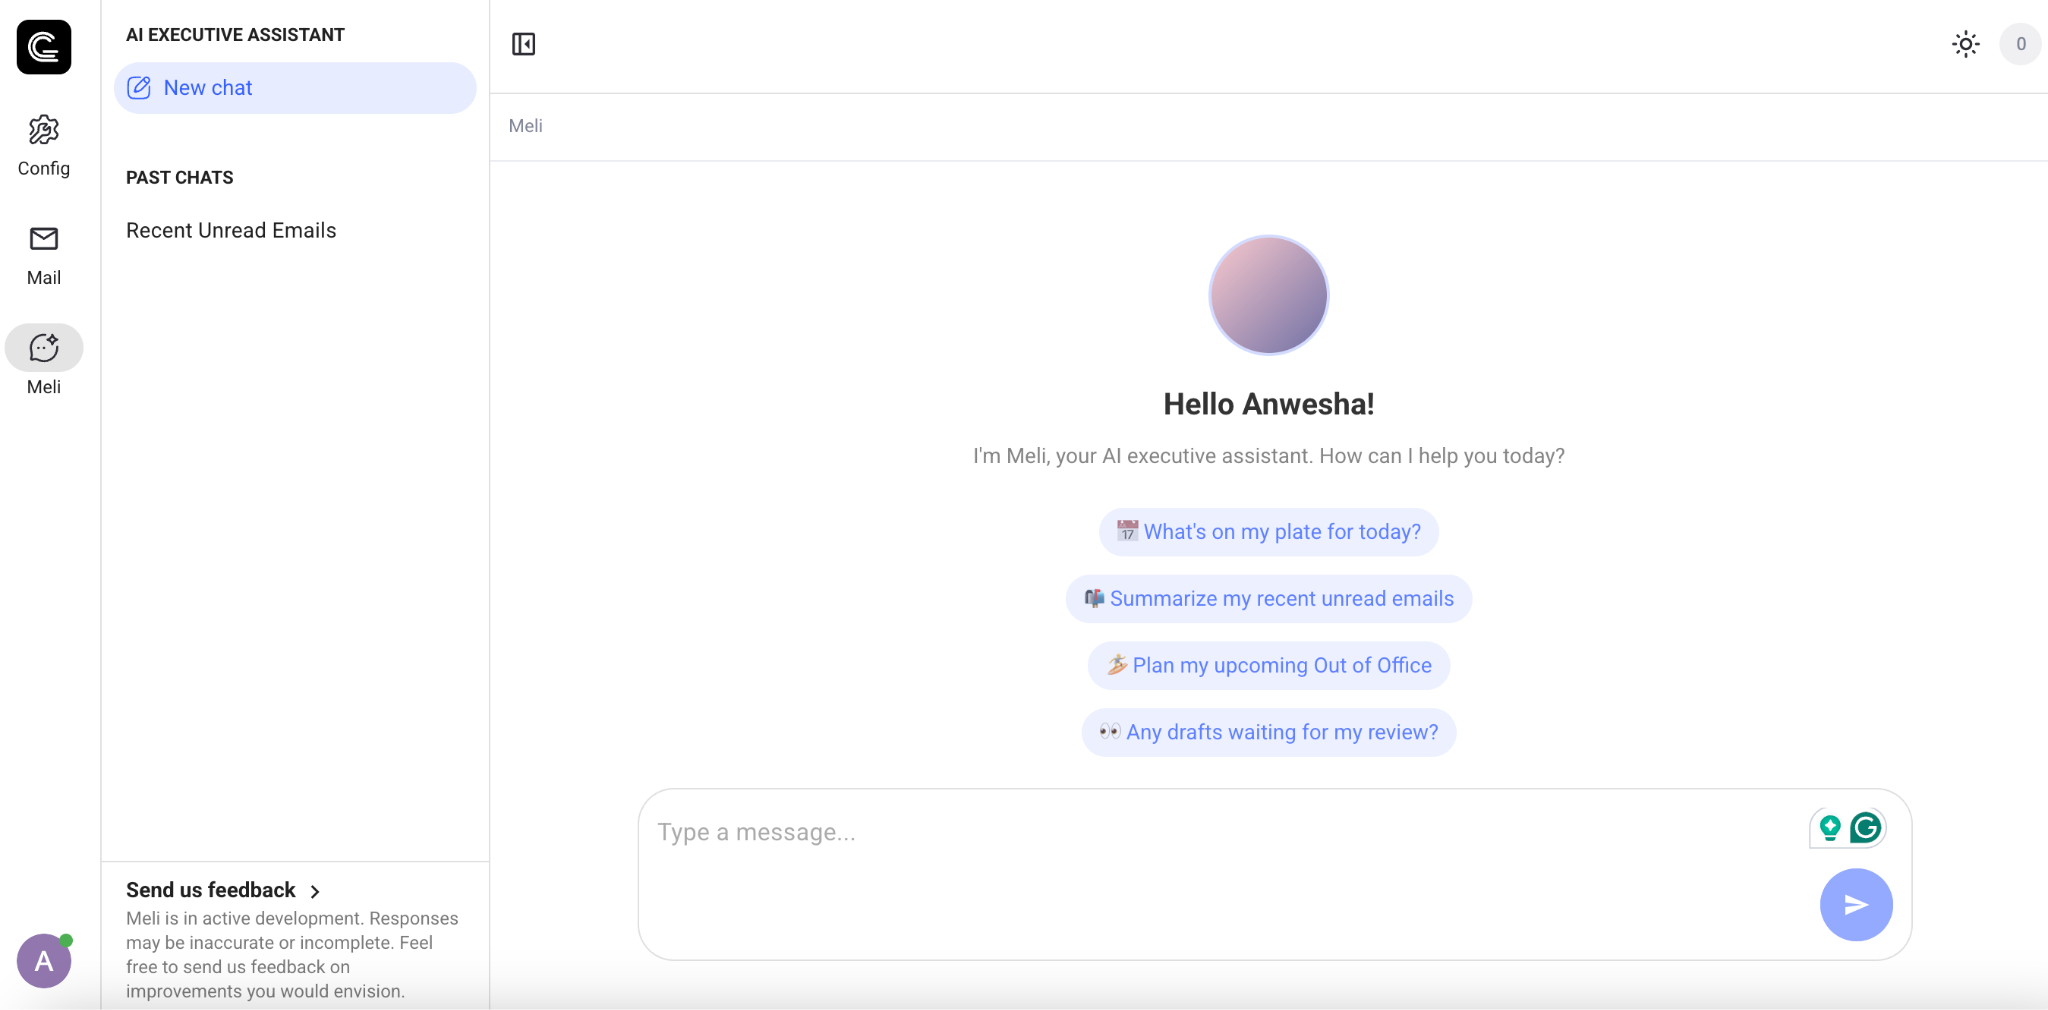The width and height of the screenshot is (2048, 1010).
Task: Select the Meli breadcrumb tab
Action: tap(524, 125)
